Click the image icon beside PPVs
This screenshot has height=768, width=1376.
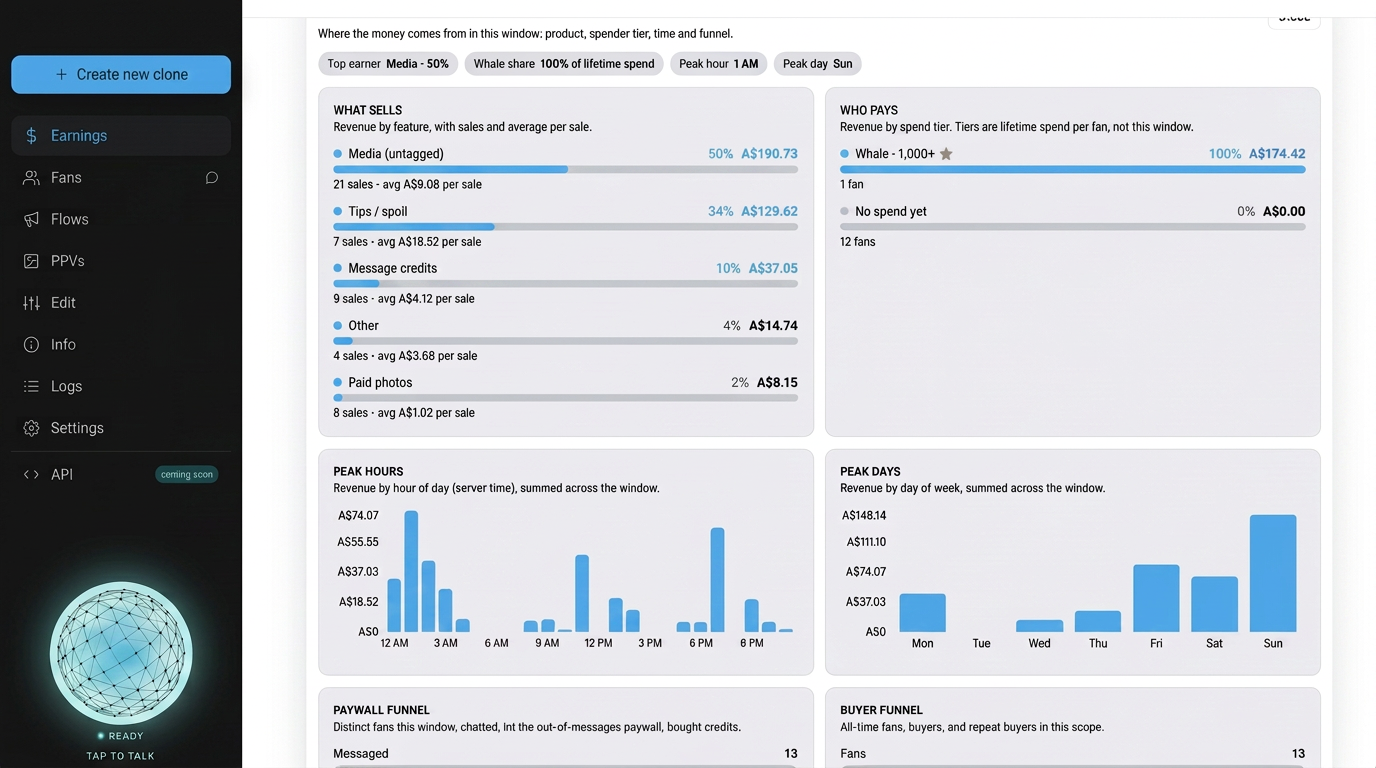click(x=31, y=261)
